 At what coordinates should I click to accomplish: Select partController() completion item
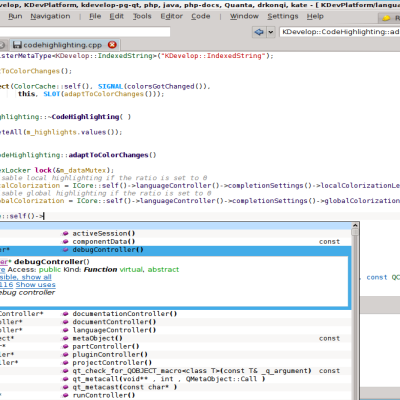[x=175, y=346]
